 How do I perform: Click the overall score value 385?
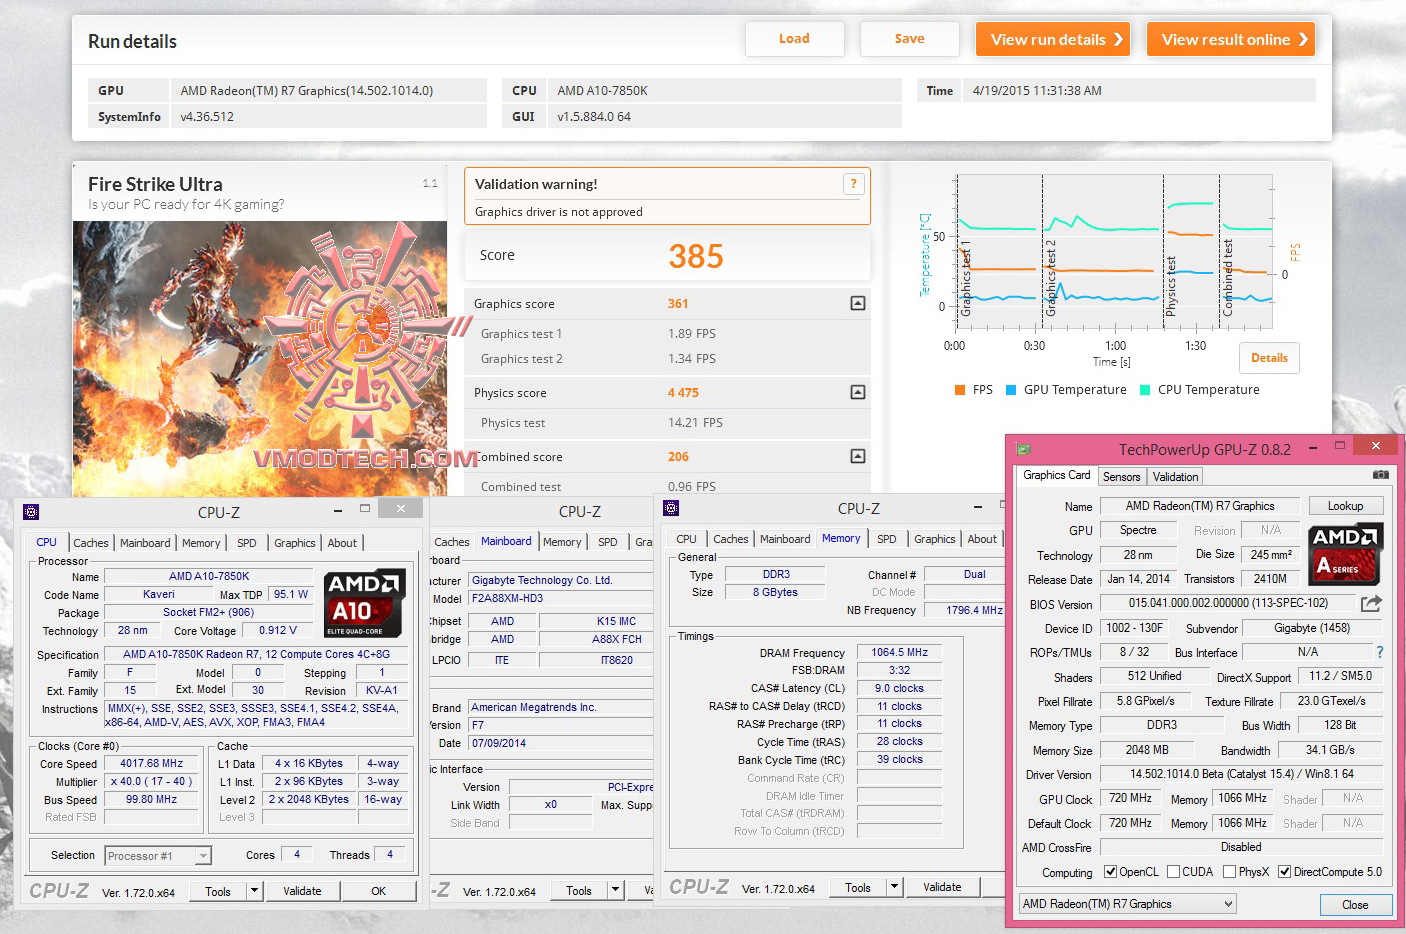pyautogui.click(x=696, y=256)
